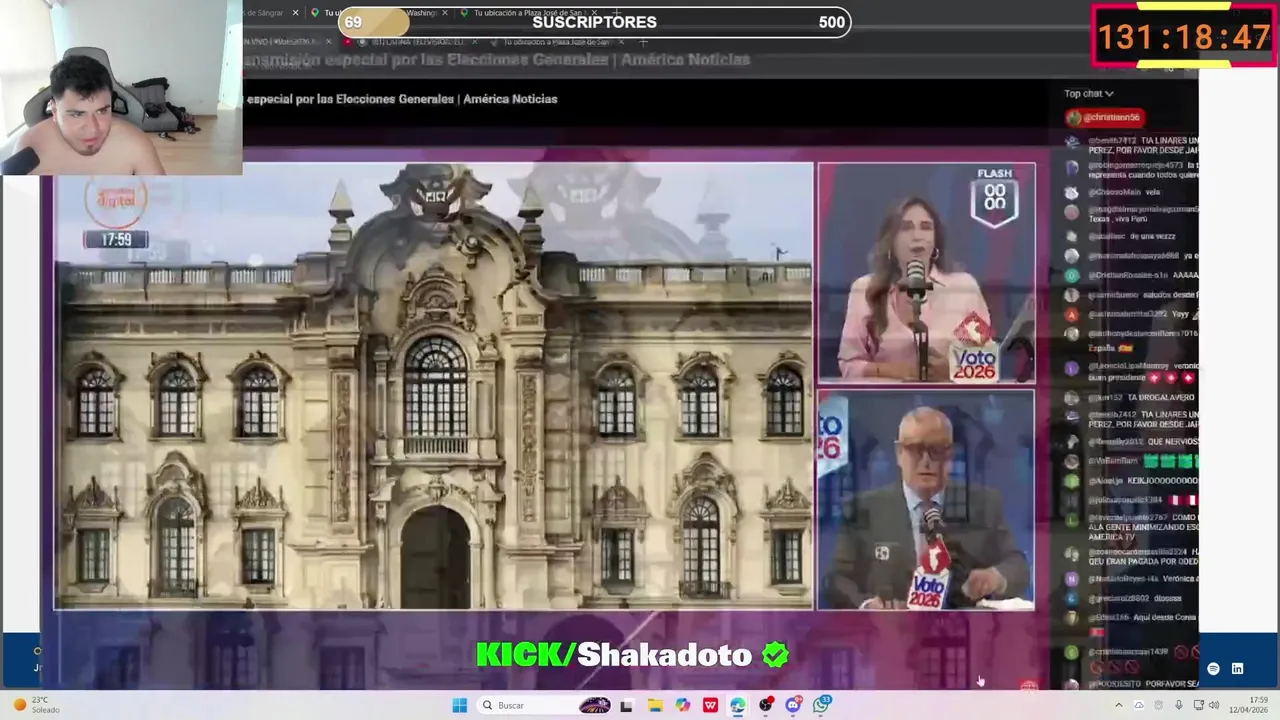This screenshot has height=720, width=1280.
Task: Close the Washington maps browser tab
Action: click(x=447, y=13)
